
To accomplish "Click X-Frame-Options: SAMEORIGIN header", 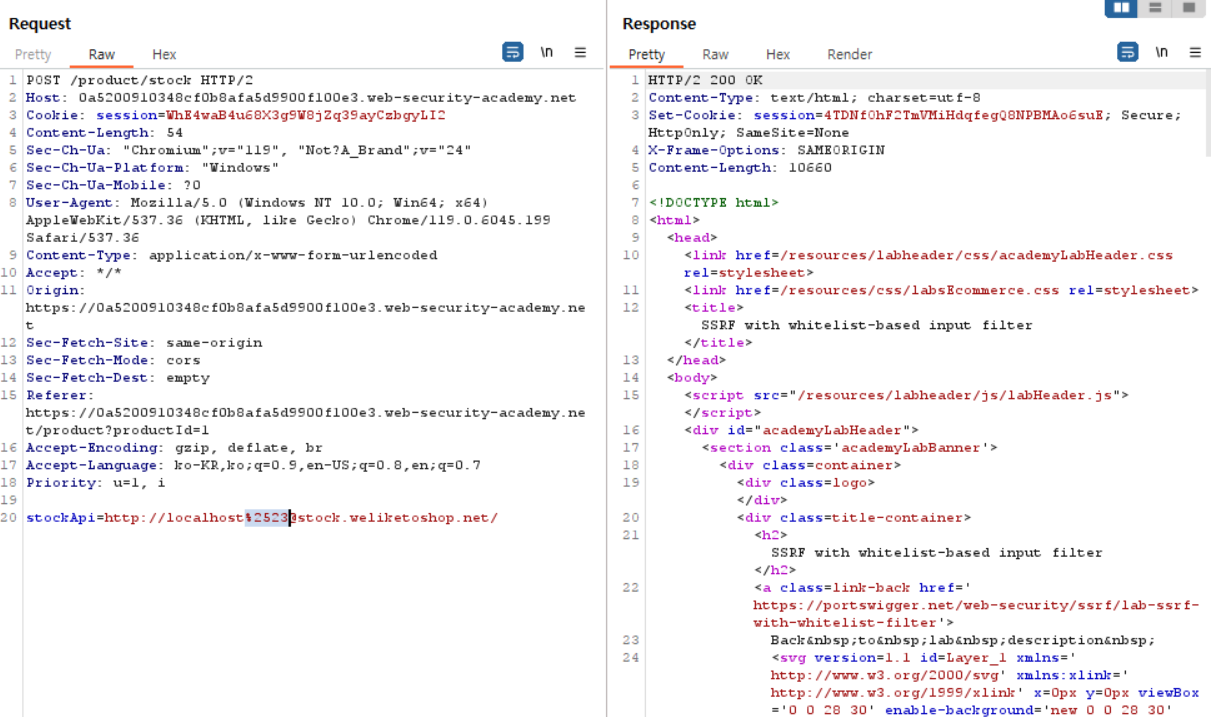I will [767, 150].
